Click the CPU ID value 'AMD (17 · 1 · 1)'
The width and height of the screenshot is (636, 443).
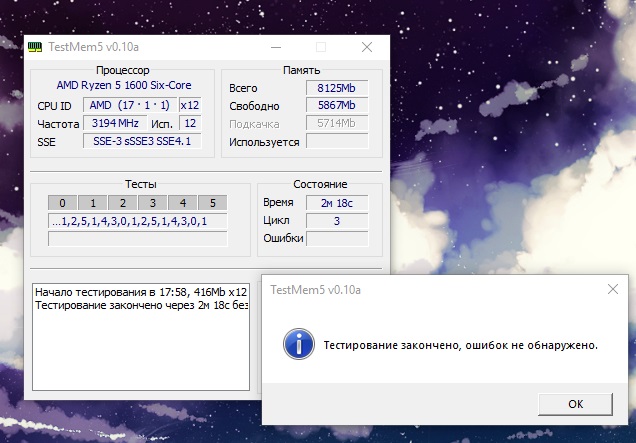(130, 105)
